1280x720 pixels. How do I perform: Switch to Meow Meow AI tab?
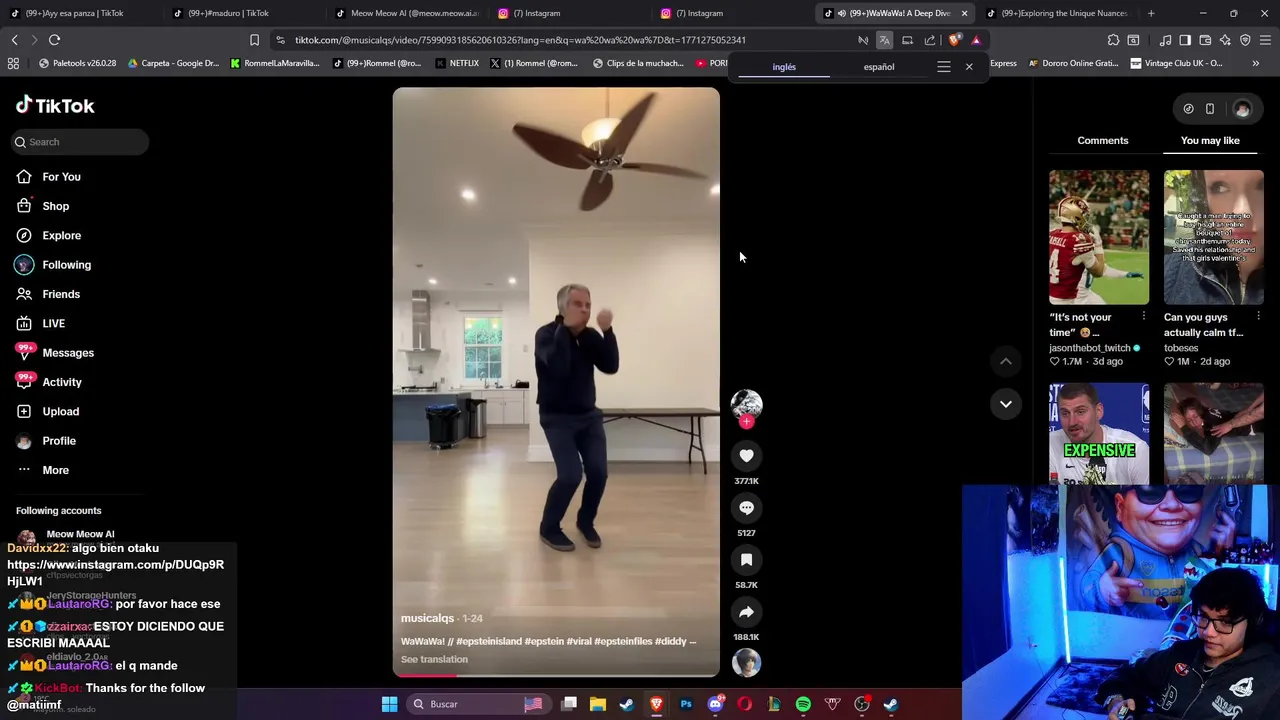pos(406,13)
